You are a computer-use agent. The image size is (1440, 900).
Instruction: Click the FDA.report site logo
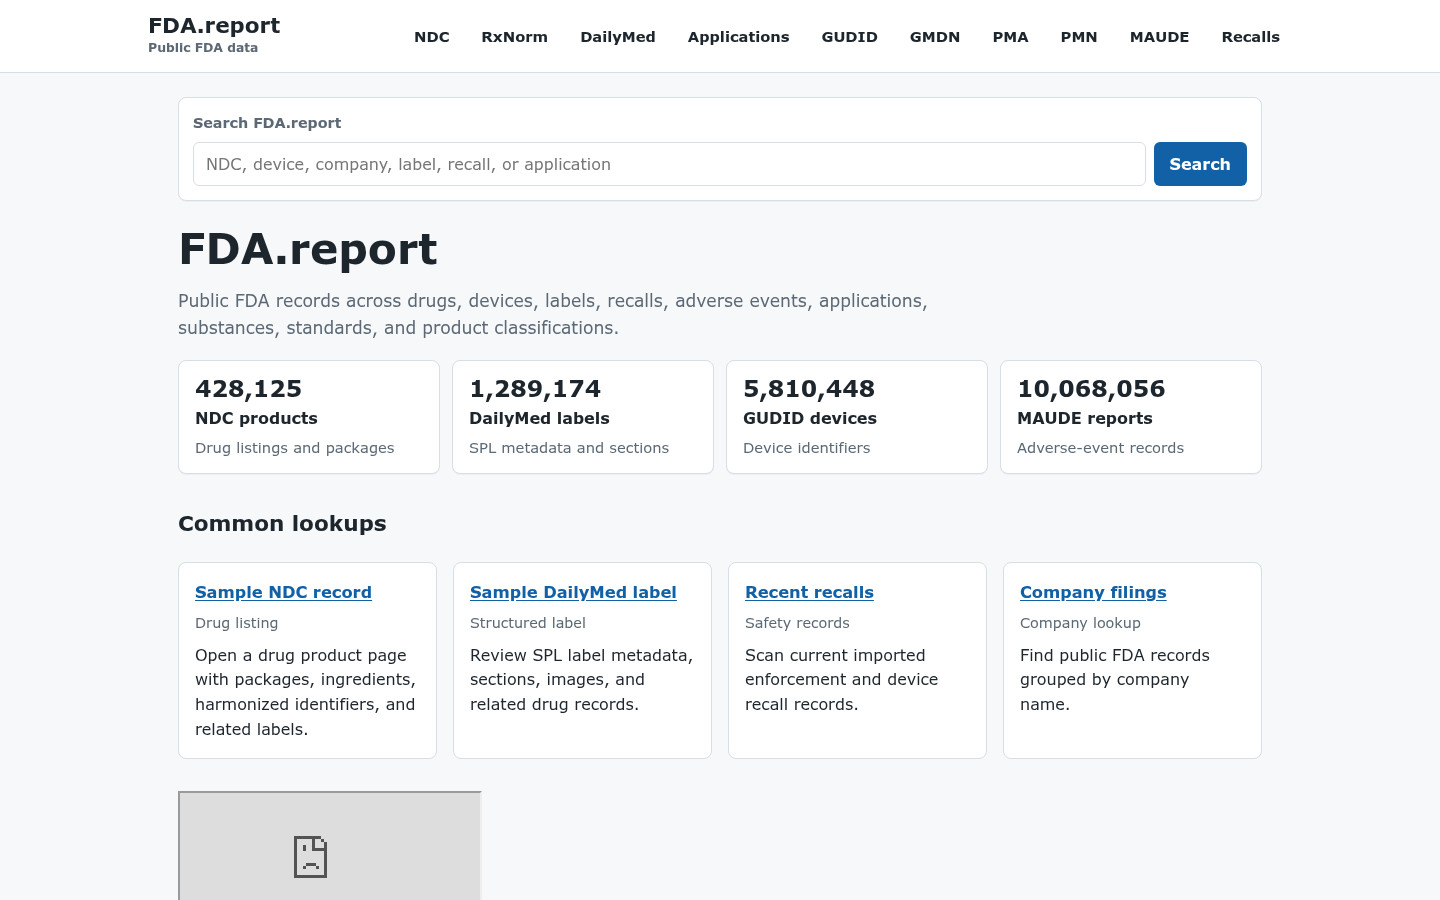click(x=214, y=26)
